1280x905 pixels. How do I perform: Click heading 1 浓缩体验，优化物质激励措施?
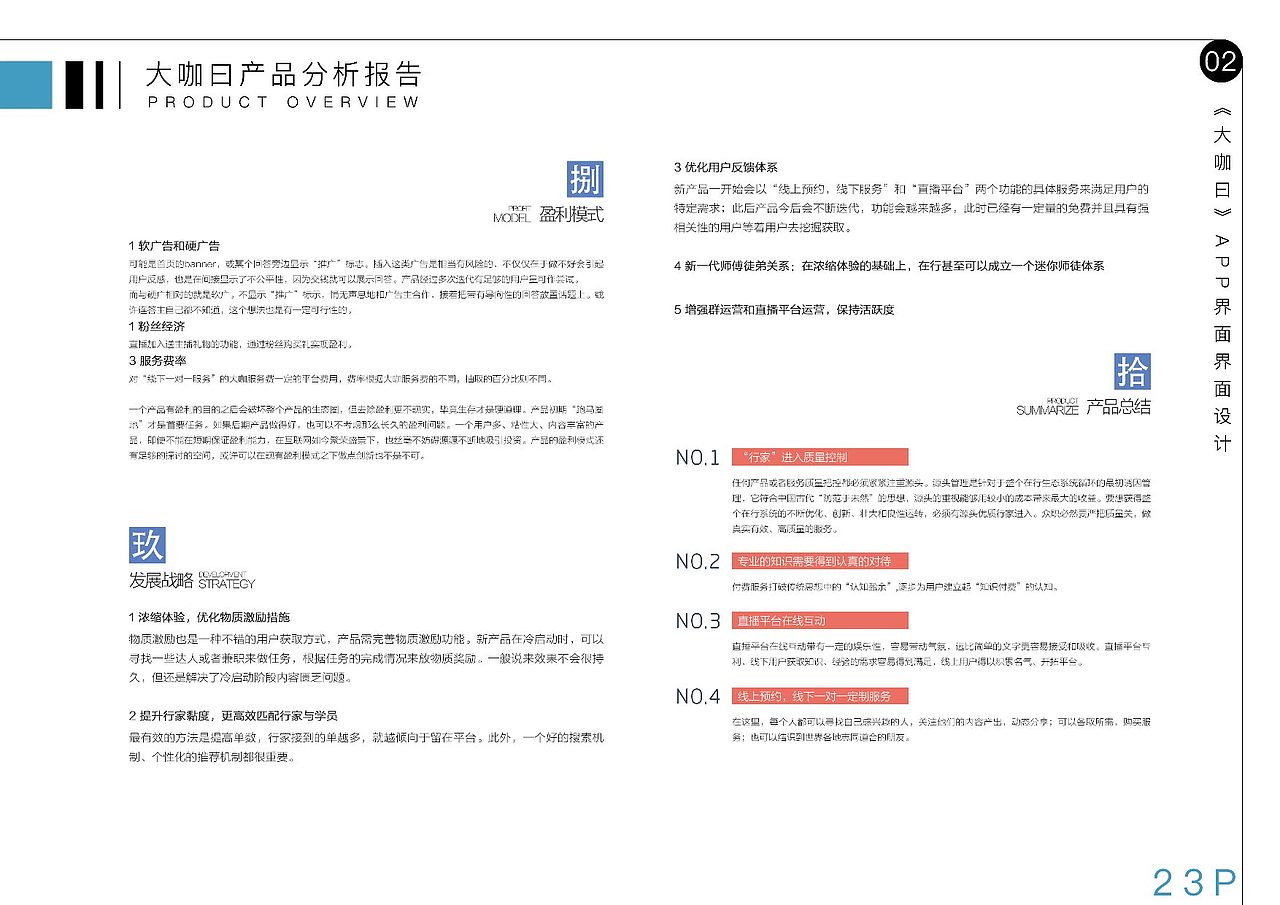point(209,617)
